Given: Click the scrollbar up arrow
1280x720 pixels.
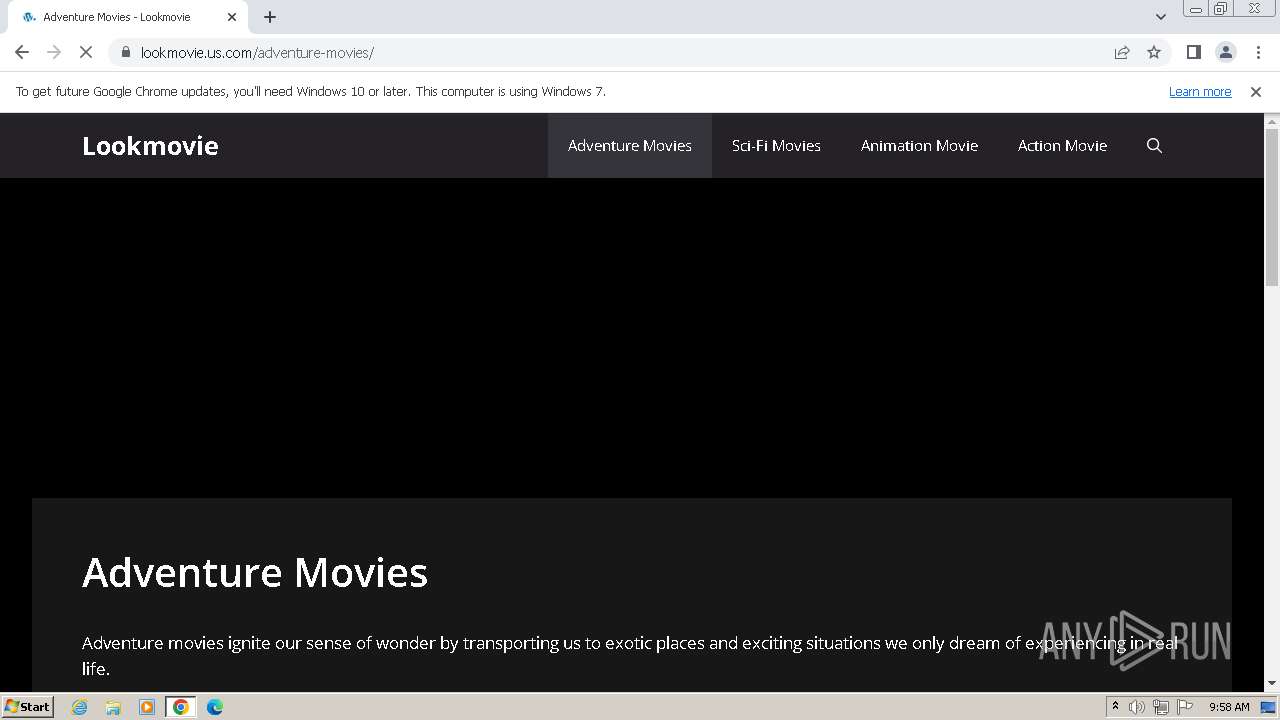Looking at the screenshot, I should coord(1272,121).
